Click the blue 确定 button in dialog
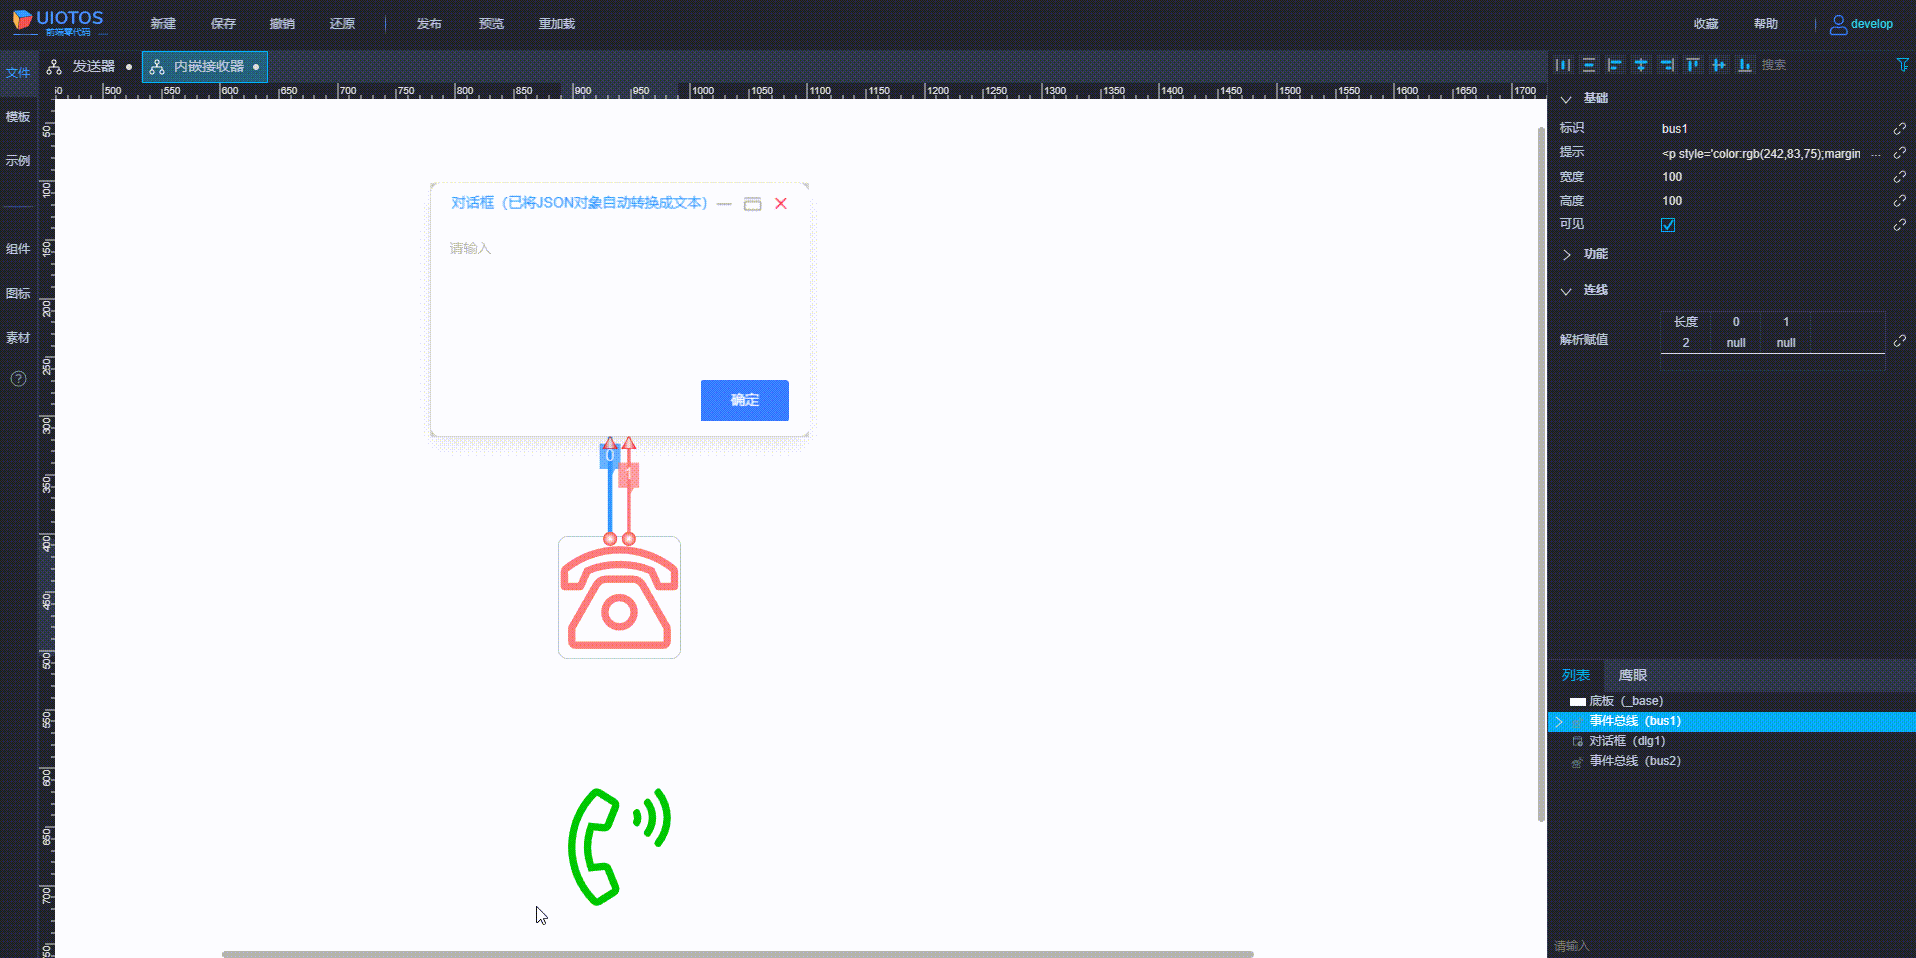The width and height of the screenshot is (1916, 958). (745, 400)
